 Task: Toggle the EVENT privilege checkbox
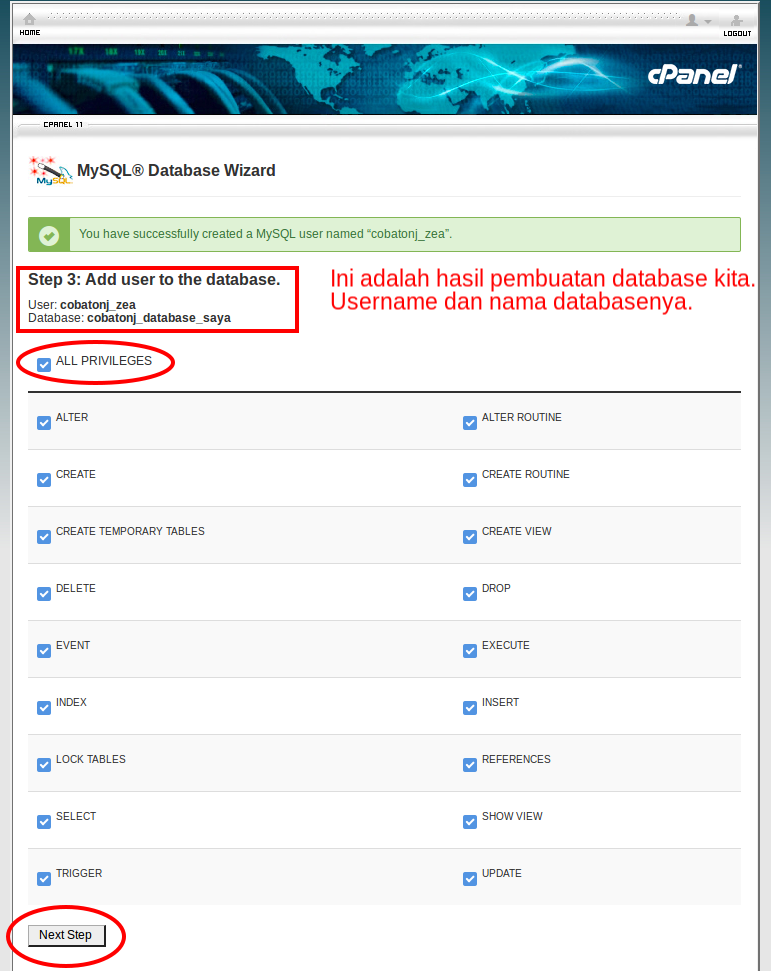tap(44, 651)
